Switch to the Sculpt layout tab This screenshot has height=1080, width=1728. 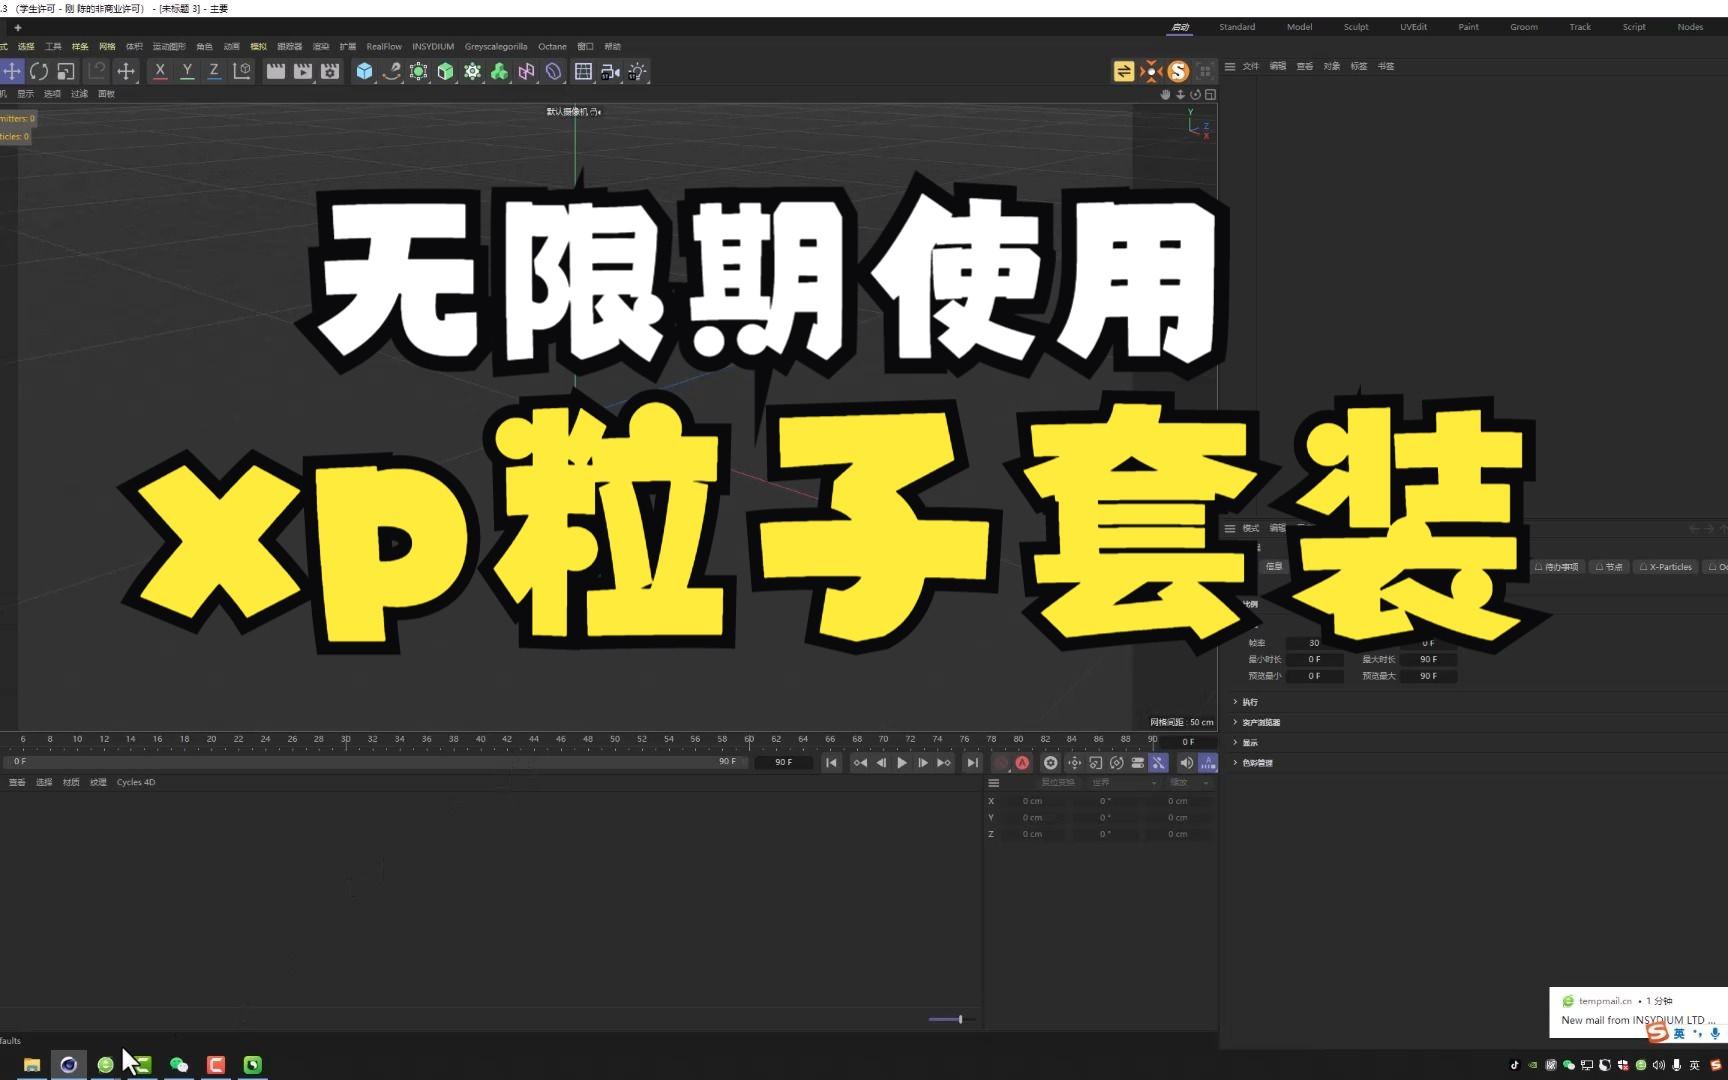[x=1356, y=27]
